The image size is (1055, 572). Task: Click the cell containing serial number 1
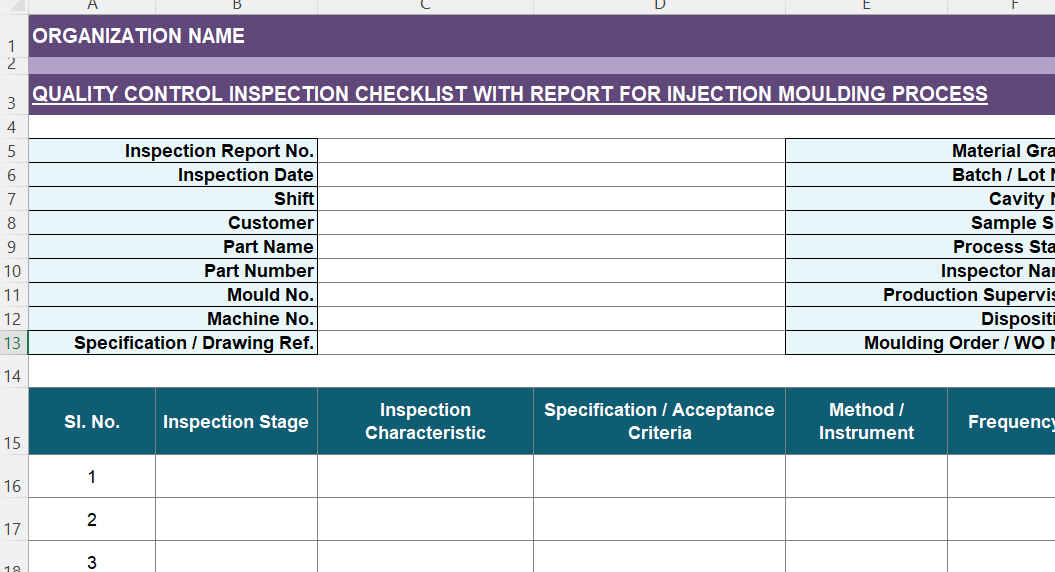click(x=92, y=477)
